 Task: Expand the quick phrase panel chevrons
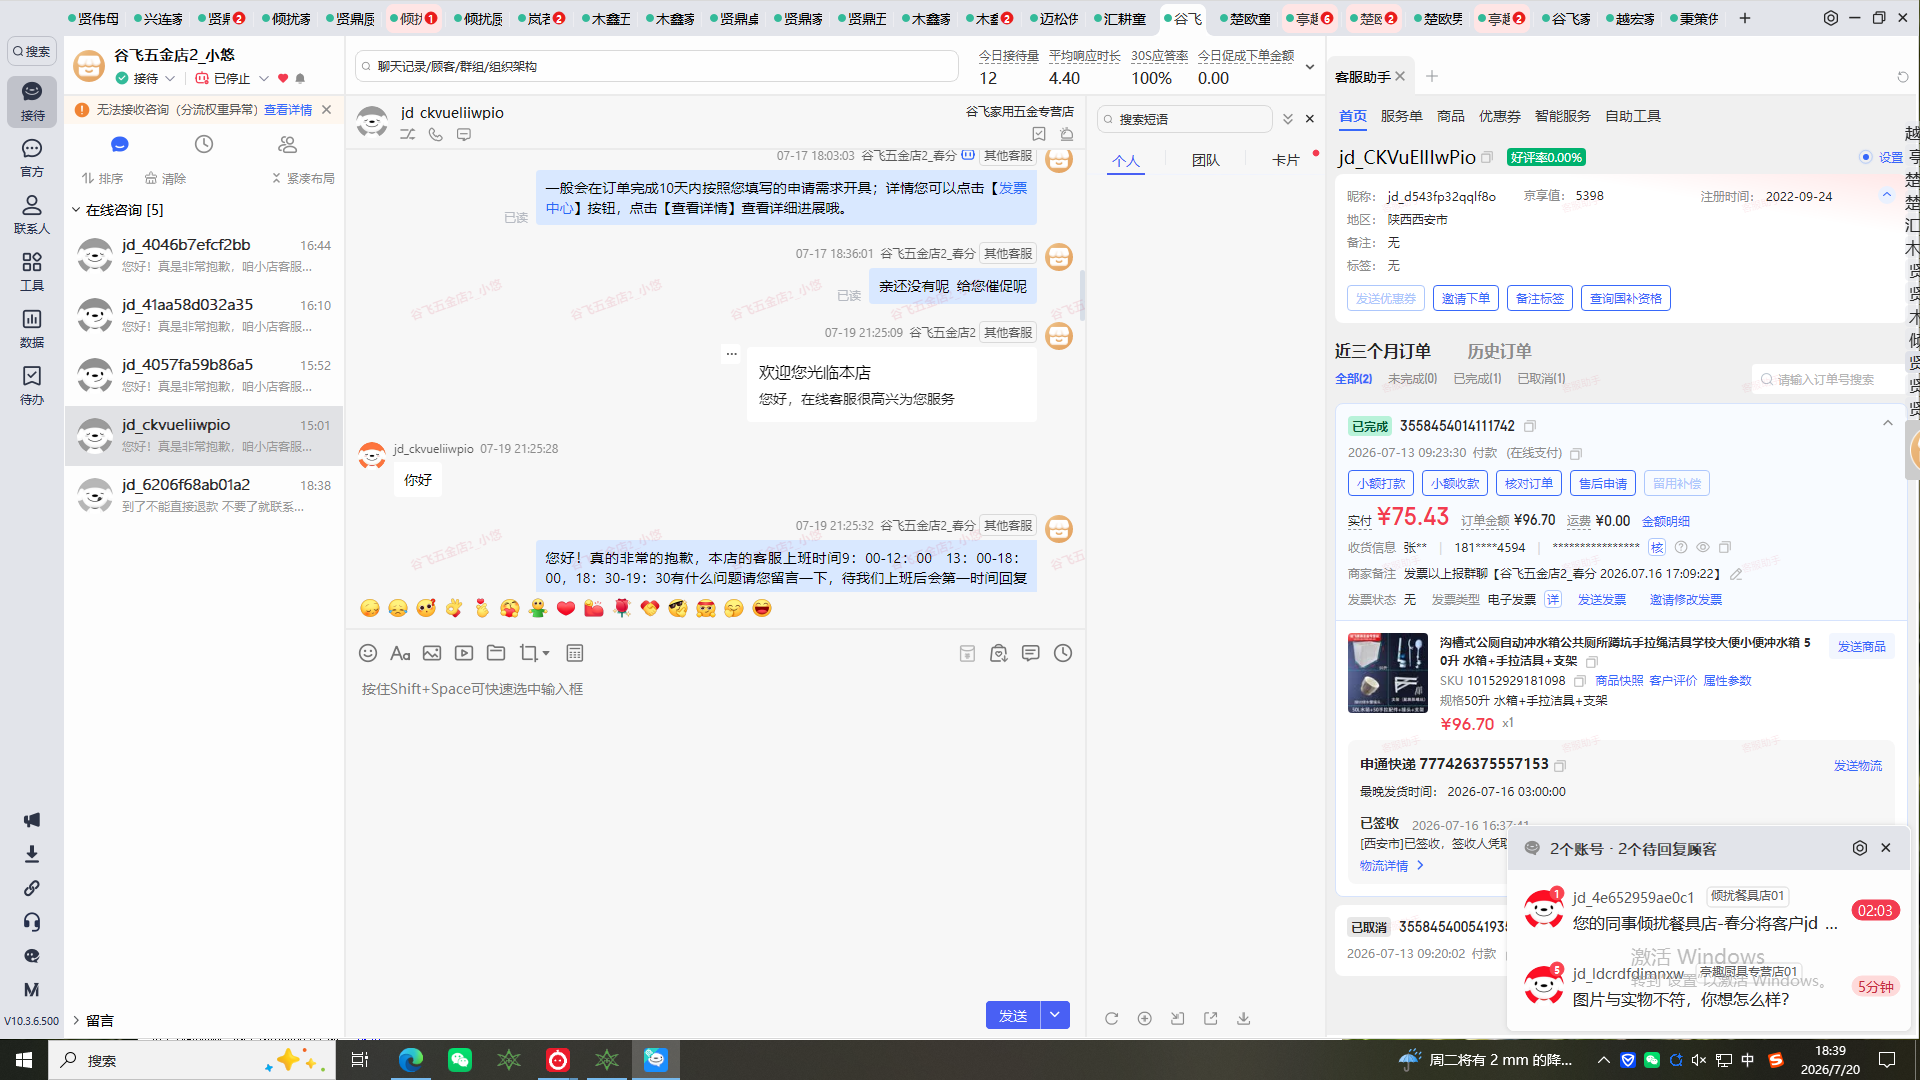1288,119
